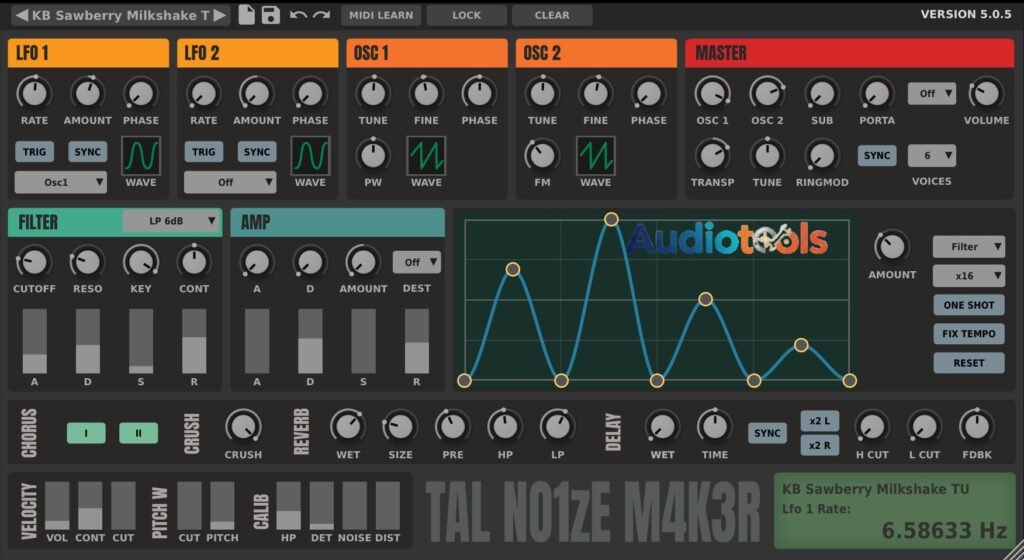The width and height of the screenshot is (1024, 560).
Task: Click the CLEAR button
Action: tap(552, 15)
